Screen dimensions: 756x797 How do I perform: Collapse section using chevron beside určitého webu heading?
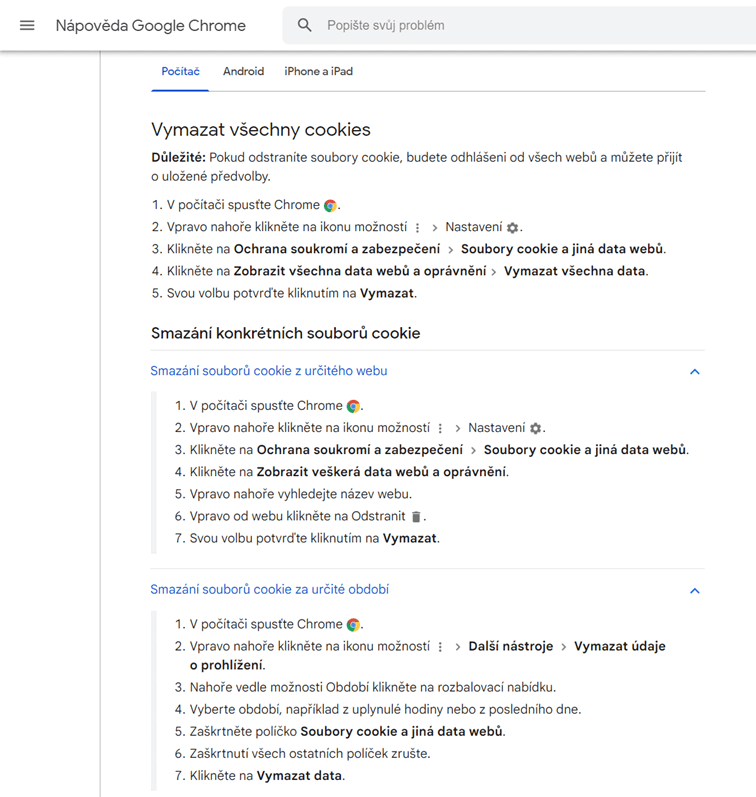point(695,372)
